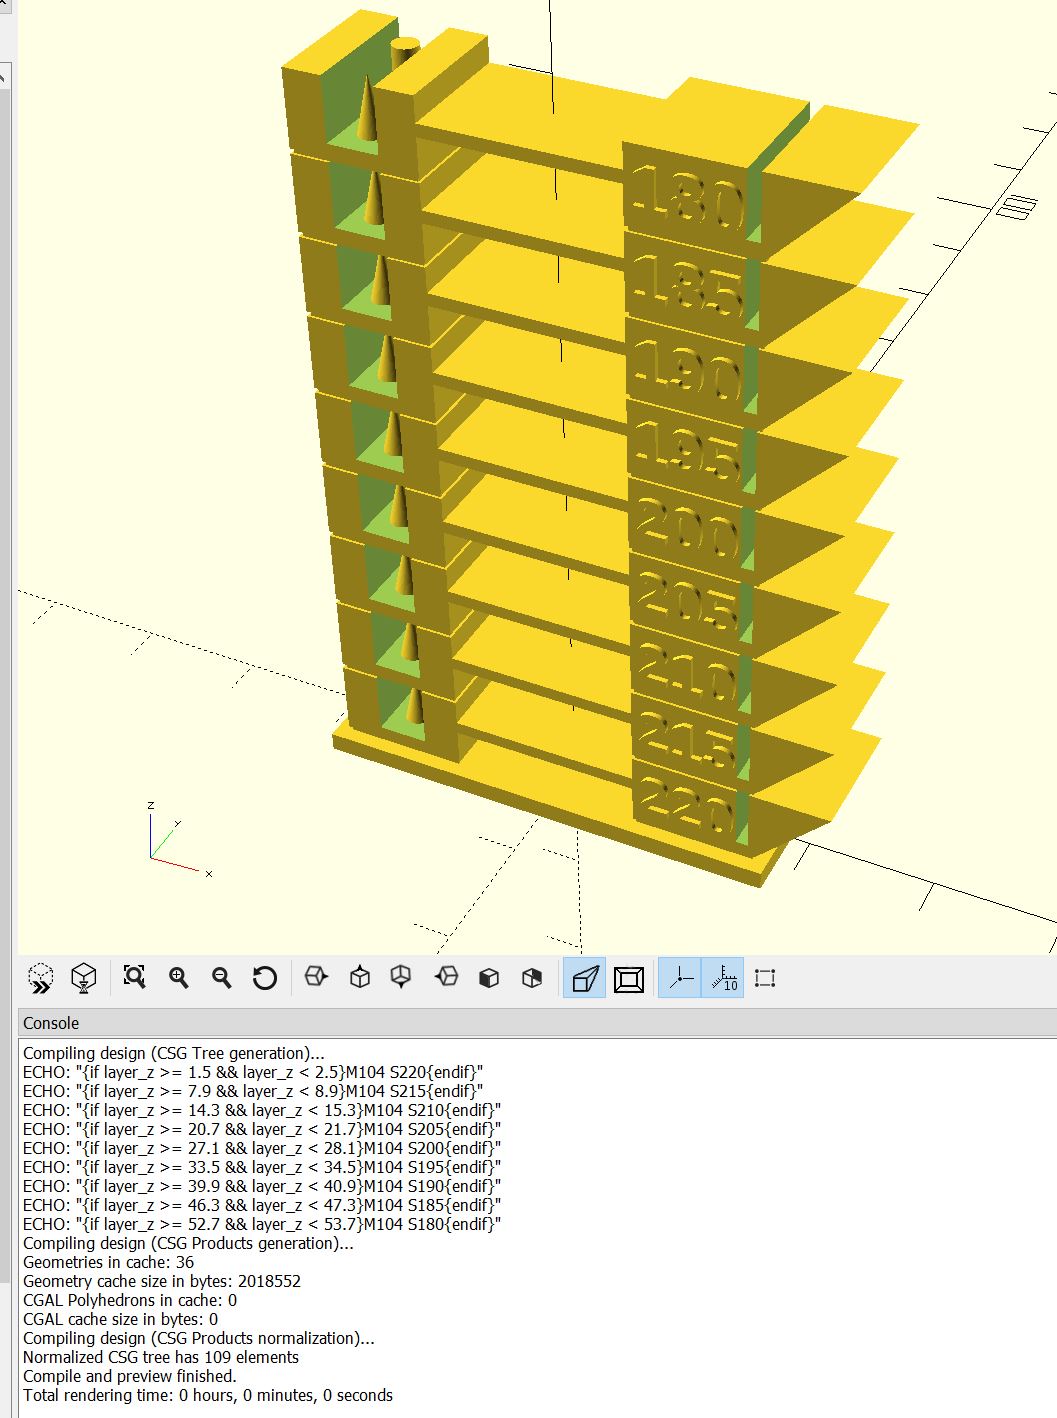
Task: Toggle Orthogonal projection mode
Action: point(629,978)
